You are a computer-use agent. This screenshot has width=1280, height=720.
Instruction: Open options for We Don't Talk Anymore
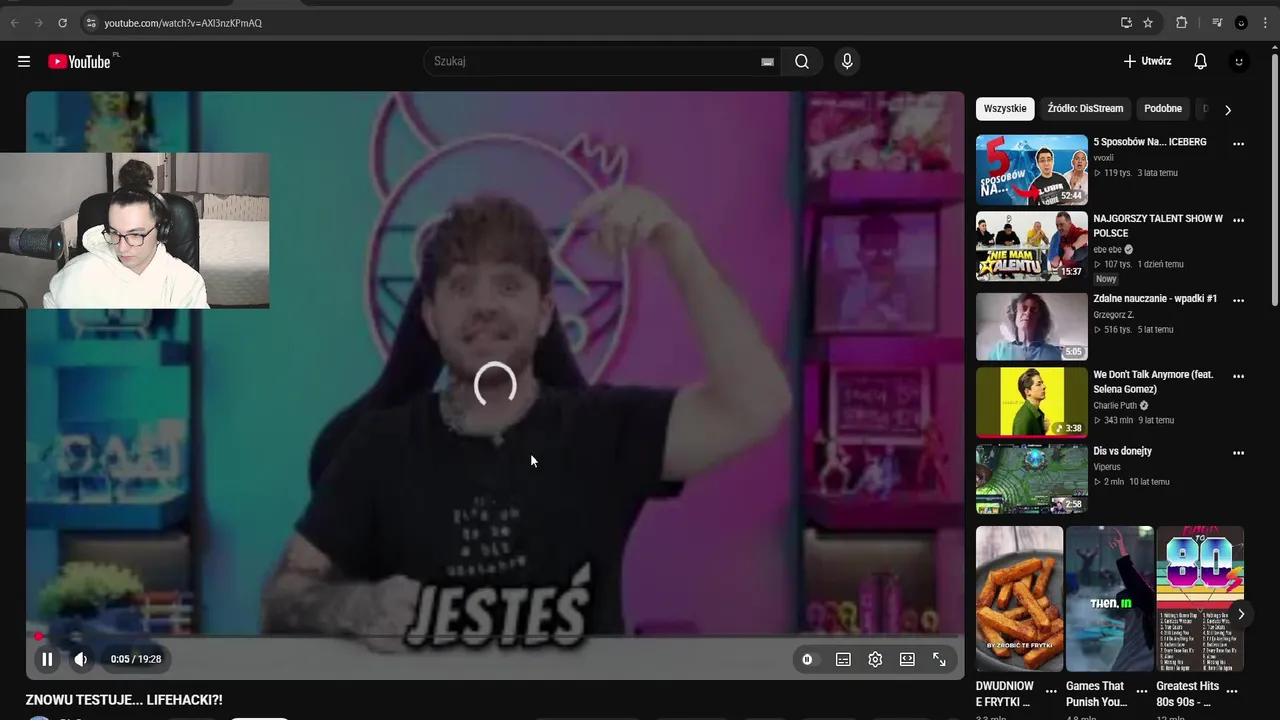[x=1238, y=376]
